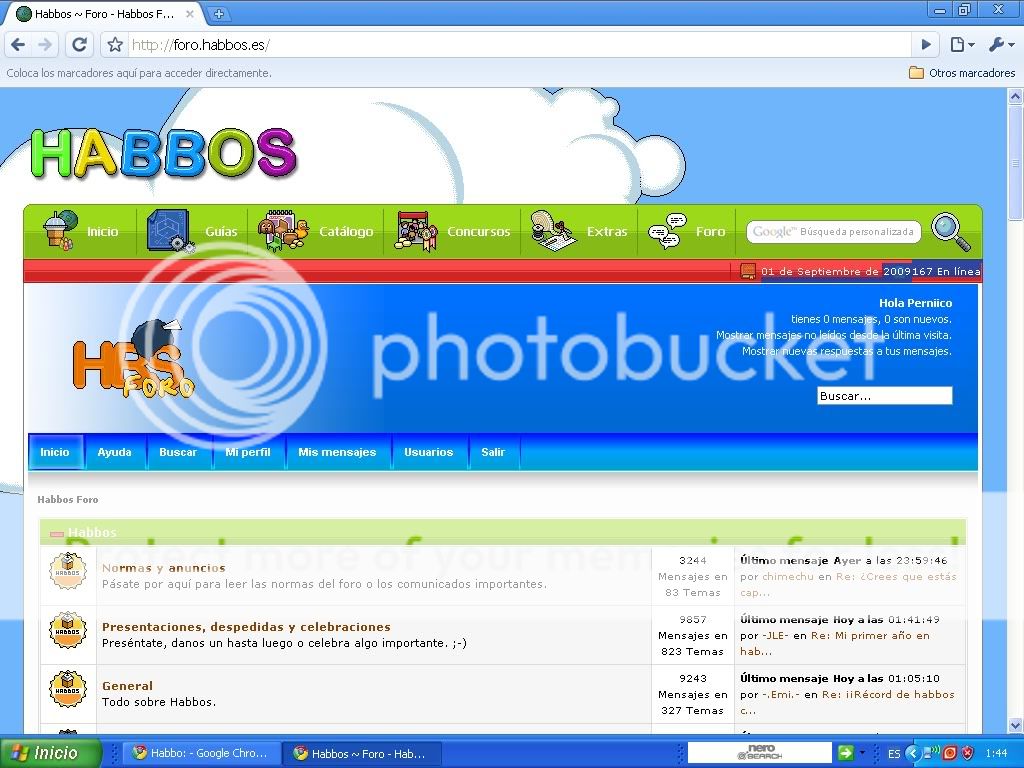Open Presentaciones, despedidas y celebraciones board

click(246, 627)
